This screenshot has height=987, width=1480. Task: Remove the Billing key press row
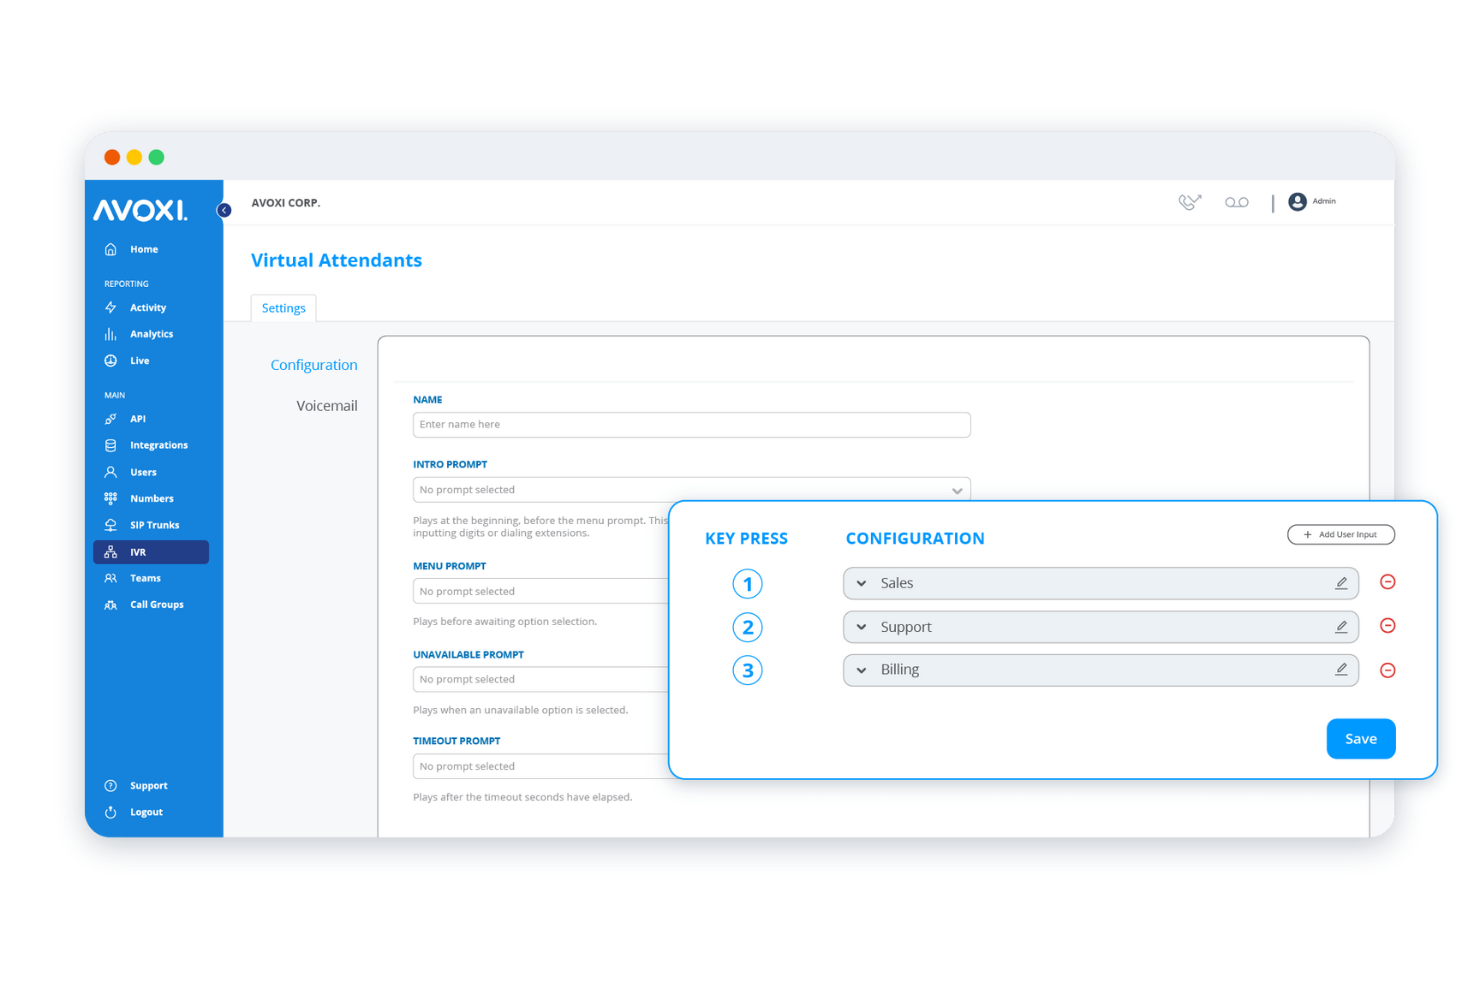click(1388, 670)
